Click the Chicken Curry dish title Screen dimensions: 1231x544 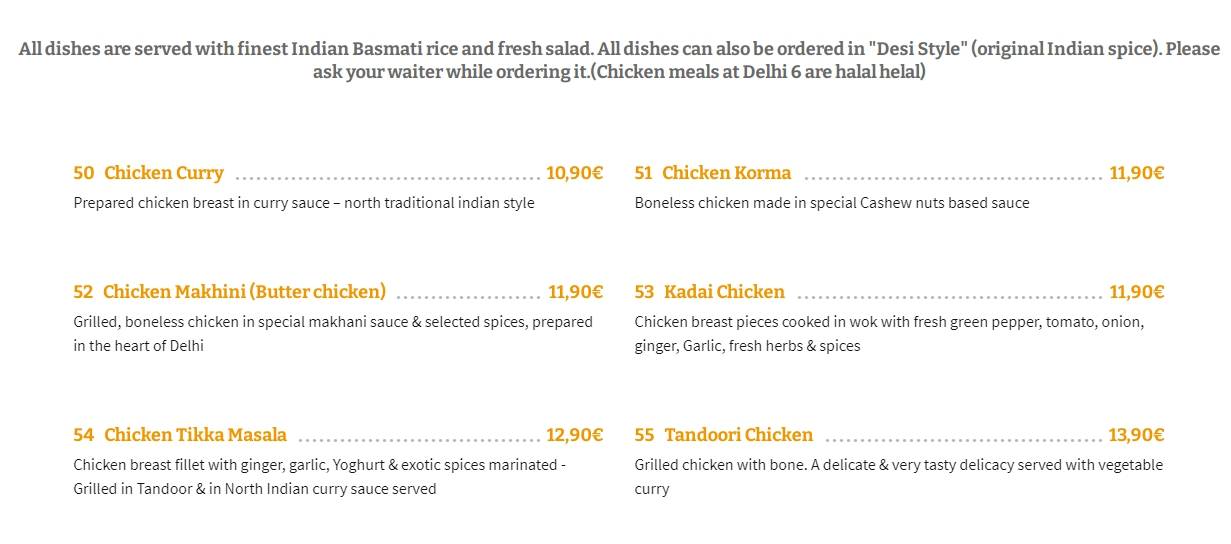point(164,173)
